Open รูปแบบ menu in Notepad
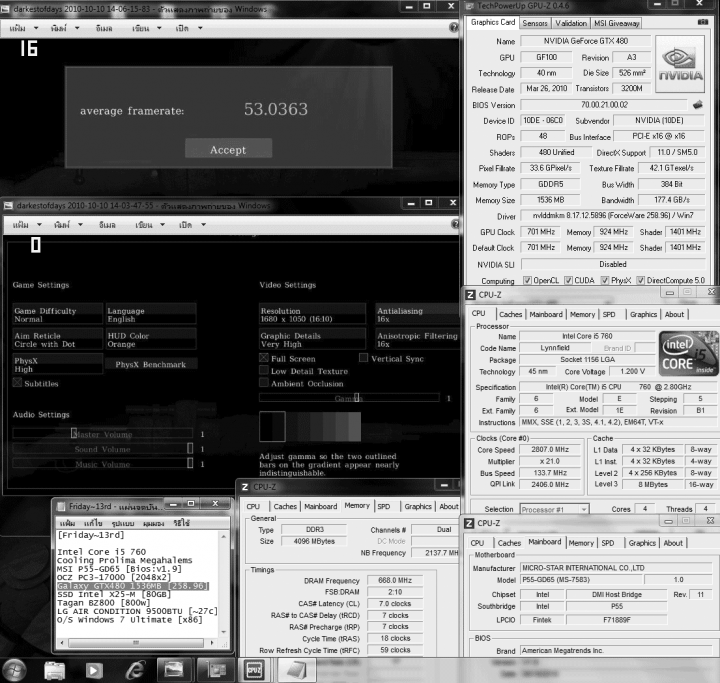 pos(122,523)
